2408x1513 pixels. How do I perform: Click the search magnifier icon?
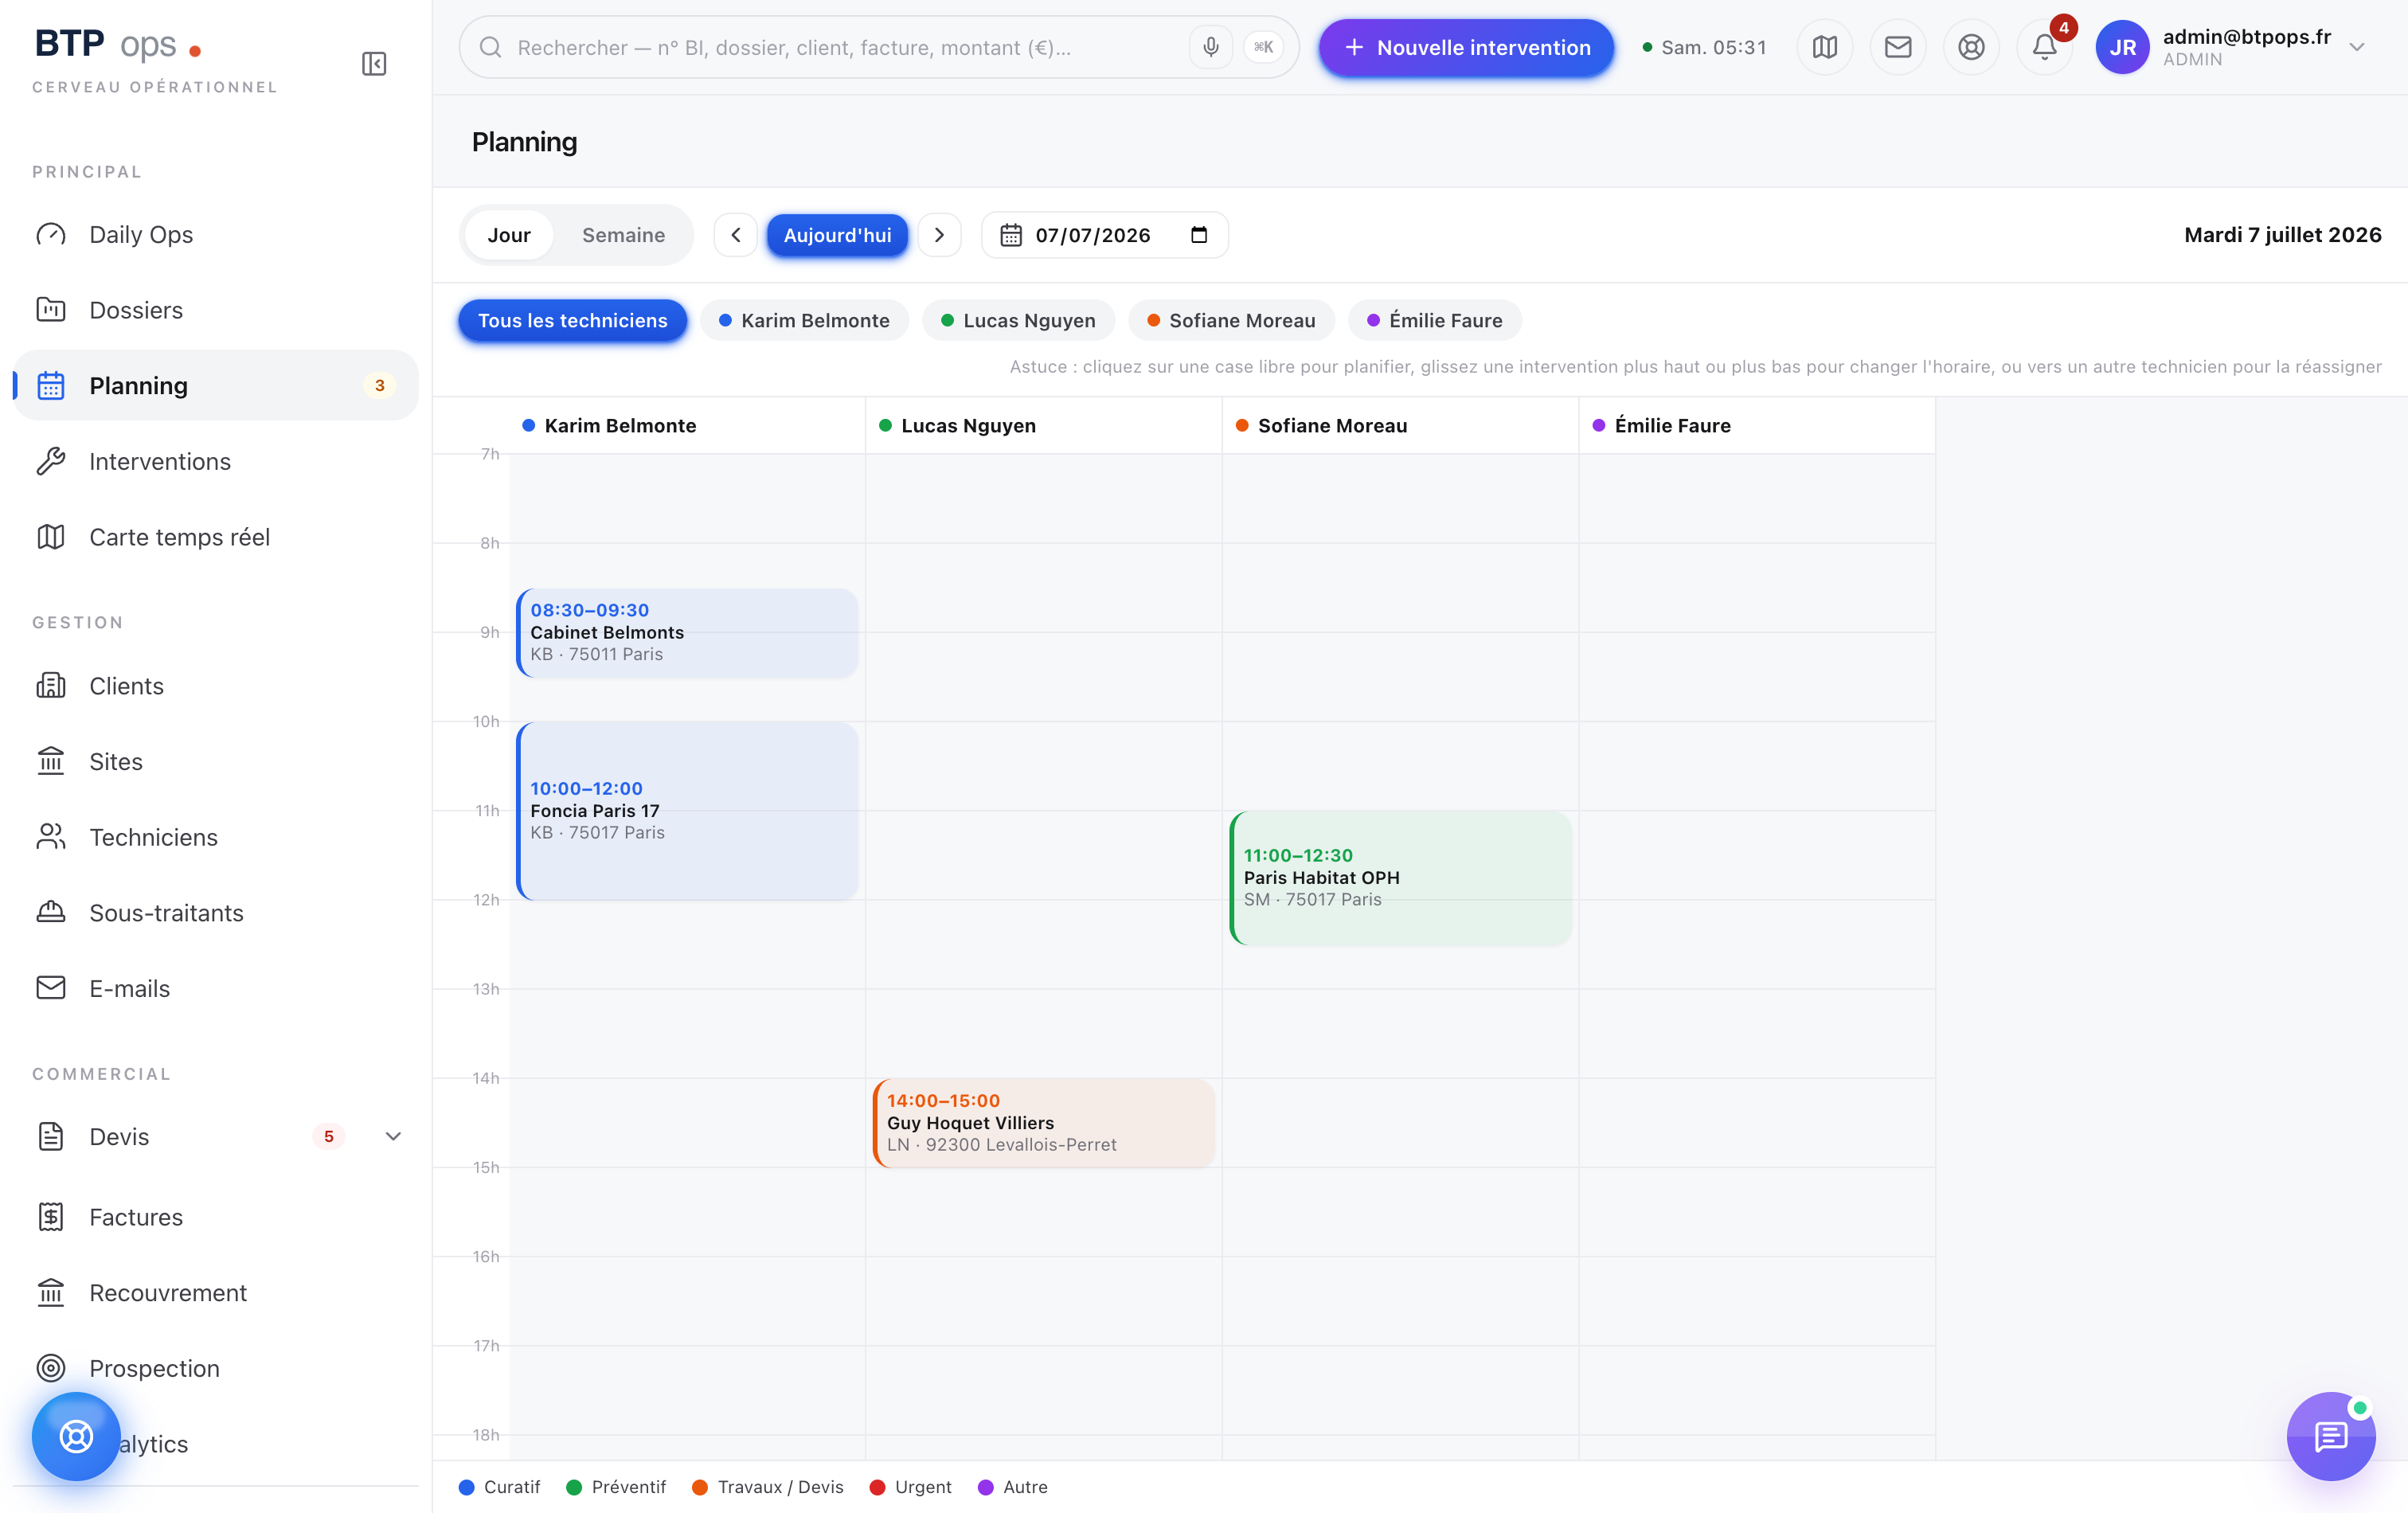tap(490, 47)
